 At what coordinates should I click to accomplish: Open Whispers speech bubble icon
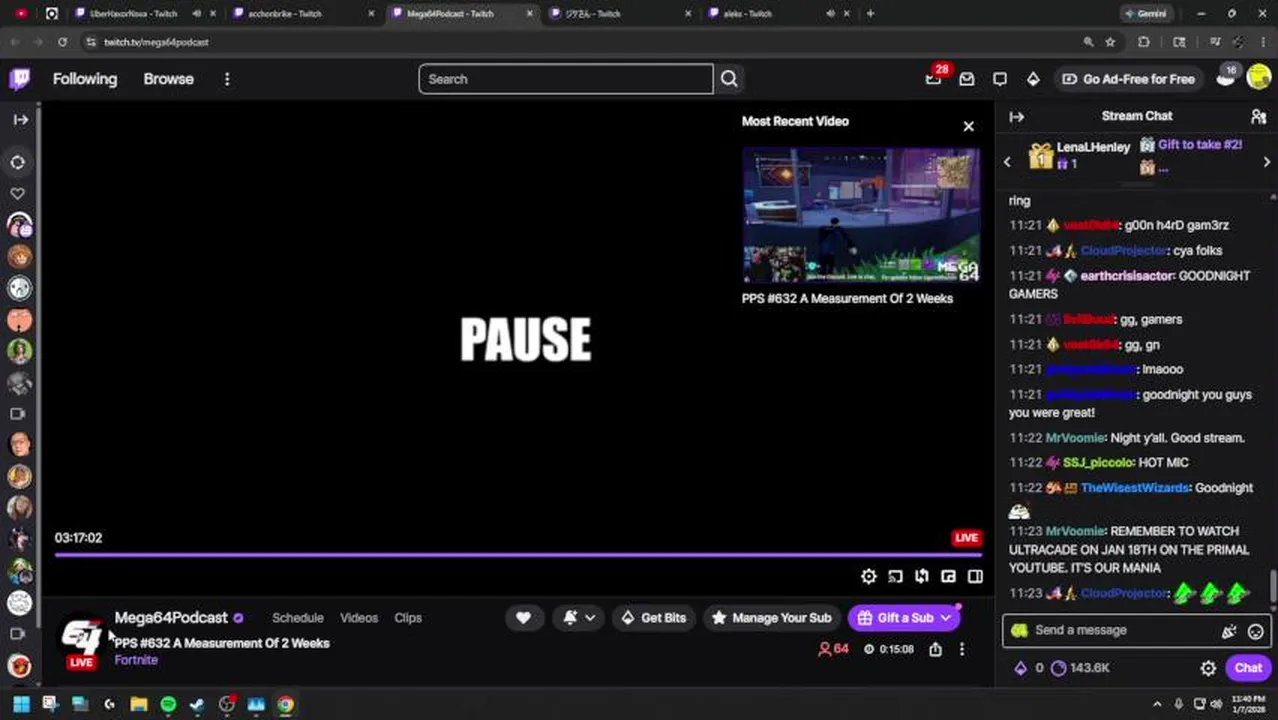1000,79
